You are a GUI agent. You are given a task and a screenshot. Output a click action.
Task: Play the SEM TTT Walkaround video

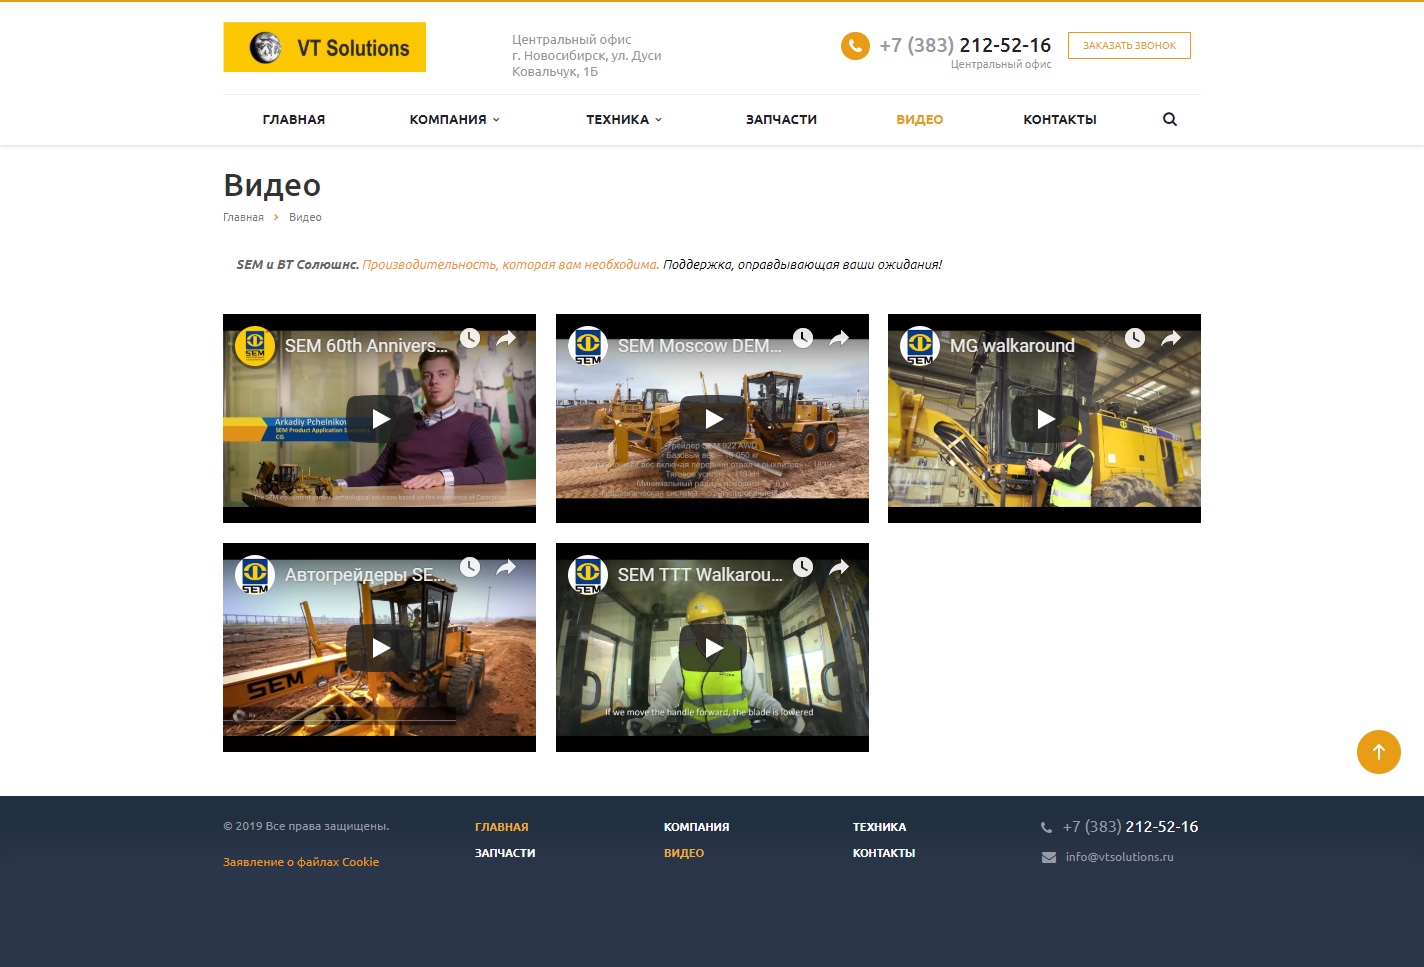pos(713,648)
